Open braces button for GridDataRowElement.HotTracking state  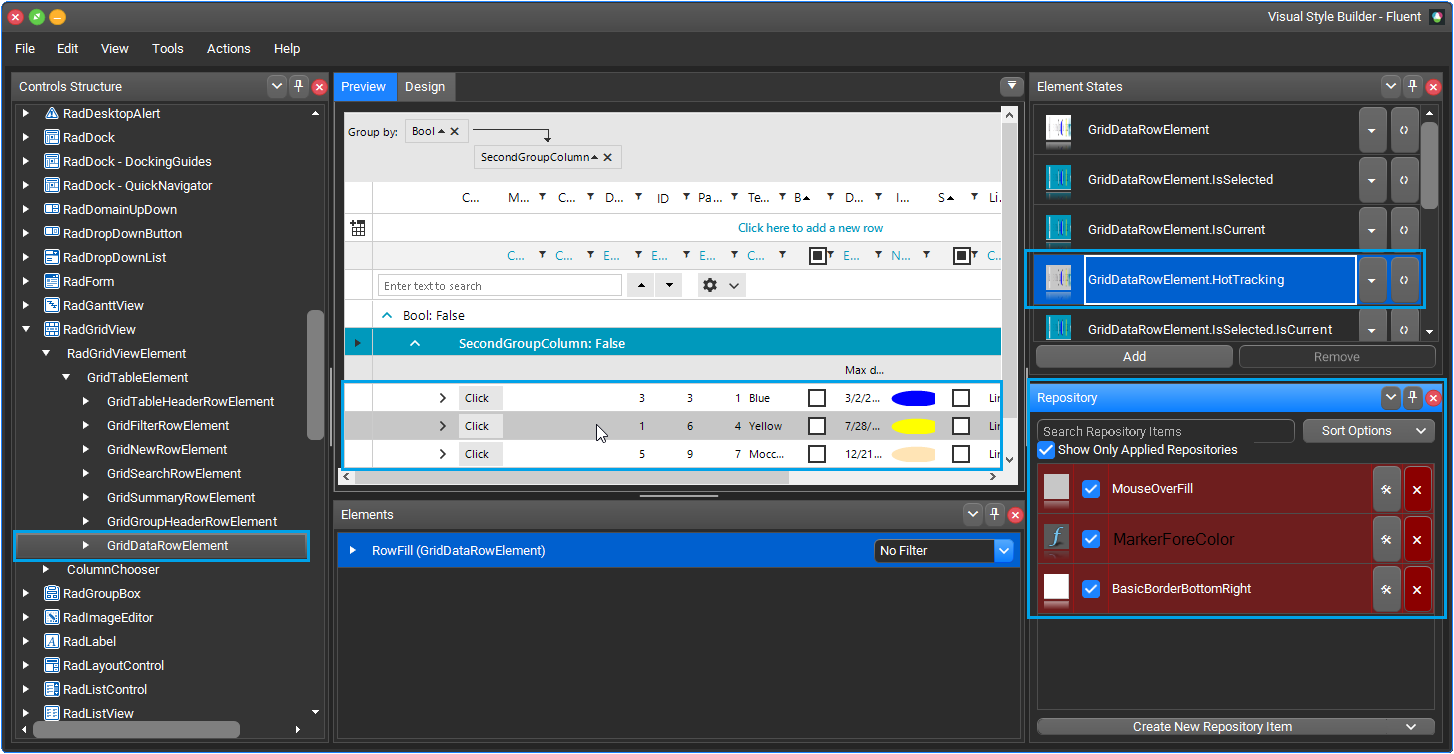[1404, 280]
